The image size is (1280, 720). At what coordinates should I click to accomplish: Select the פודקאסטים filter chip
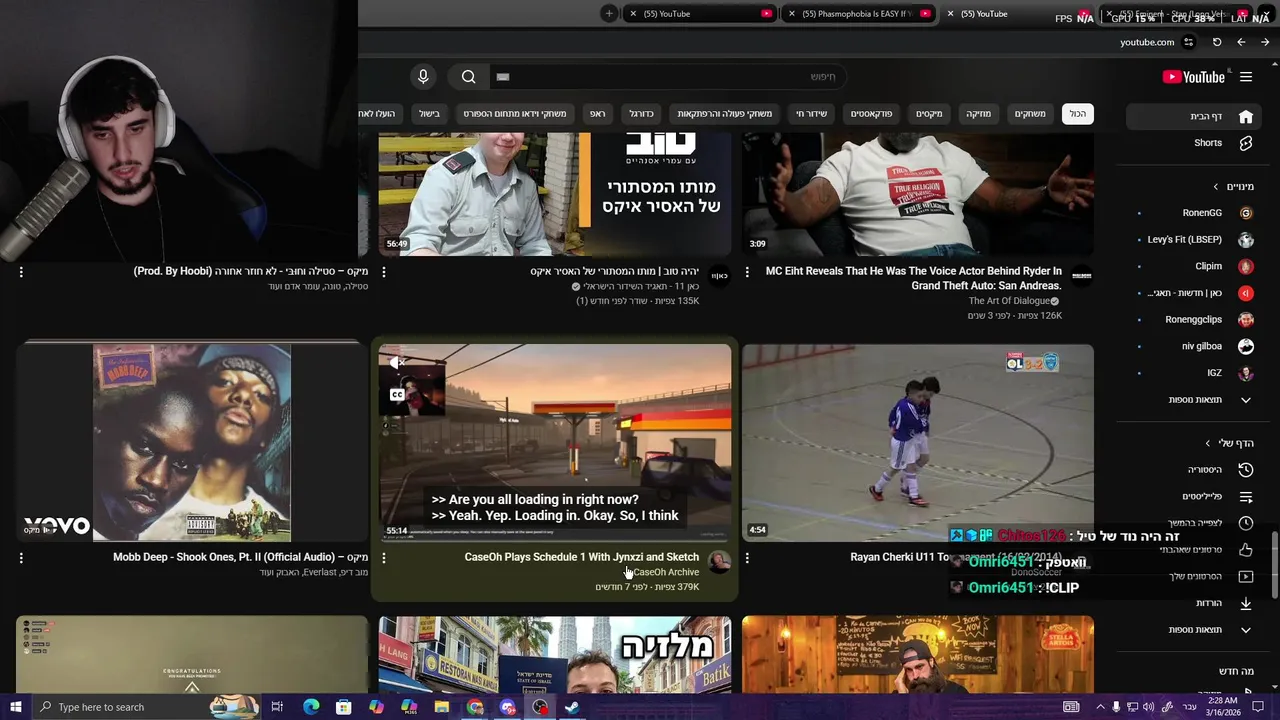[x=871, y=114]
